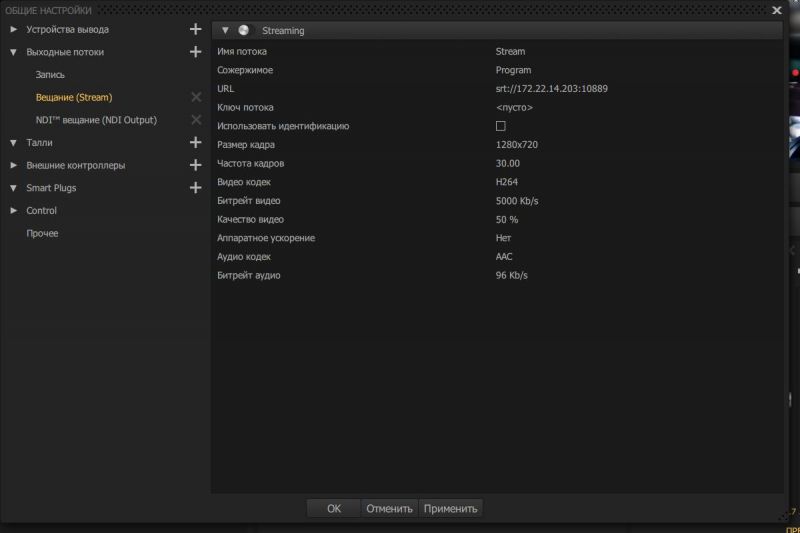Collapse the Smart Plugs tree node
800x533 pixels.
14,188
